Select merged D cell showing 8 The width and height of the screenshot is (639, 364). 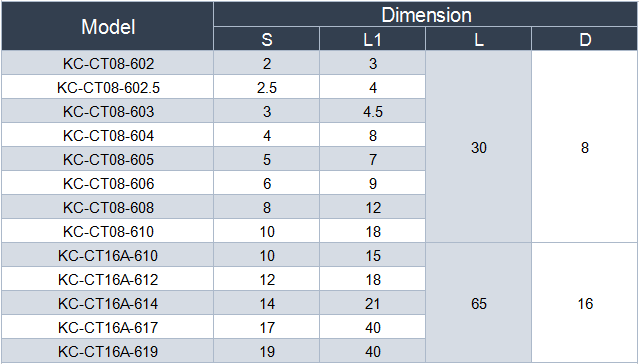click(x=585, y=147)
